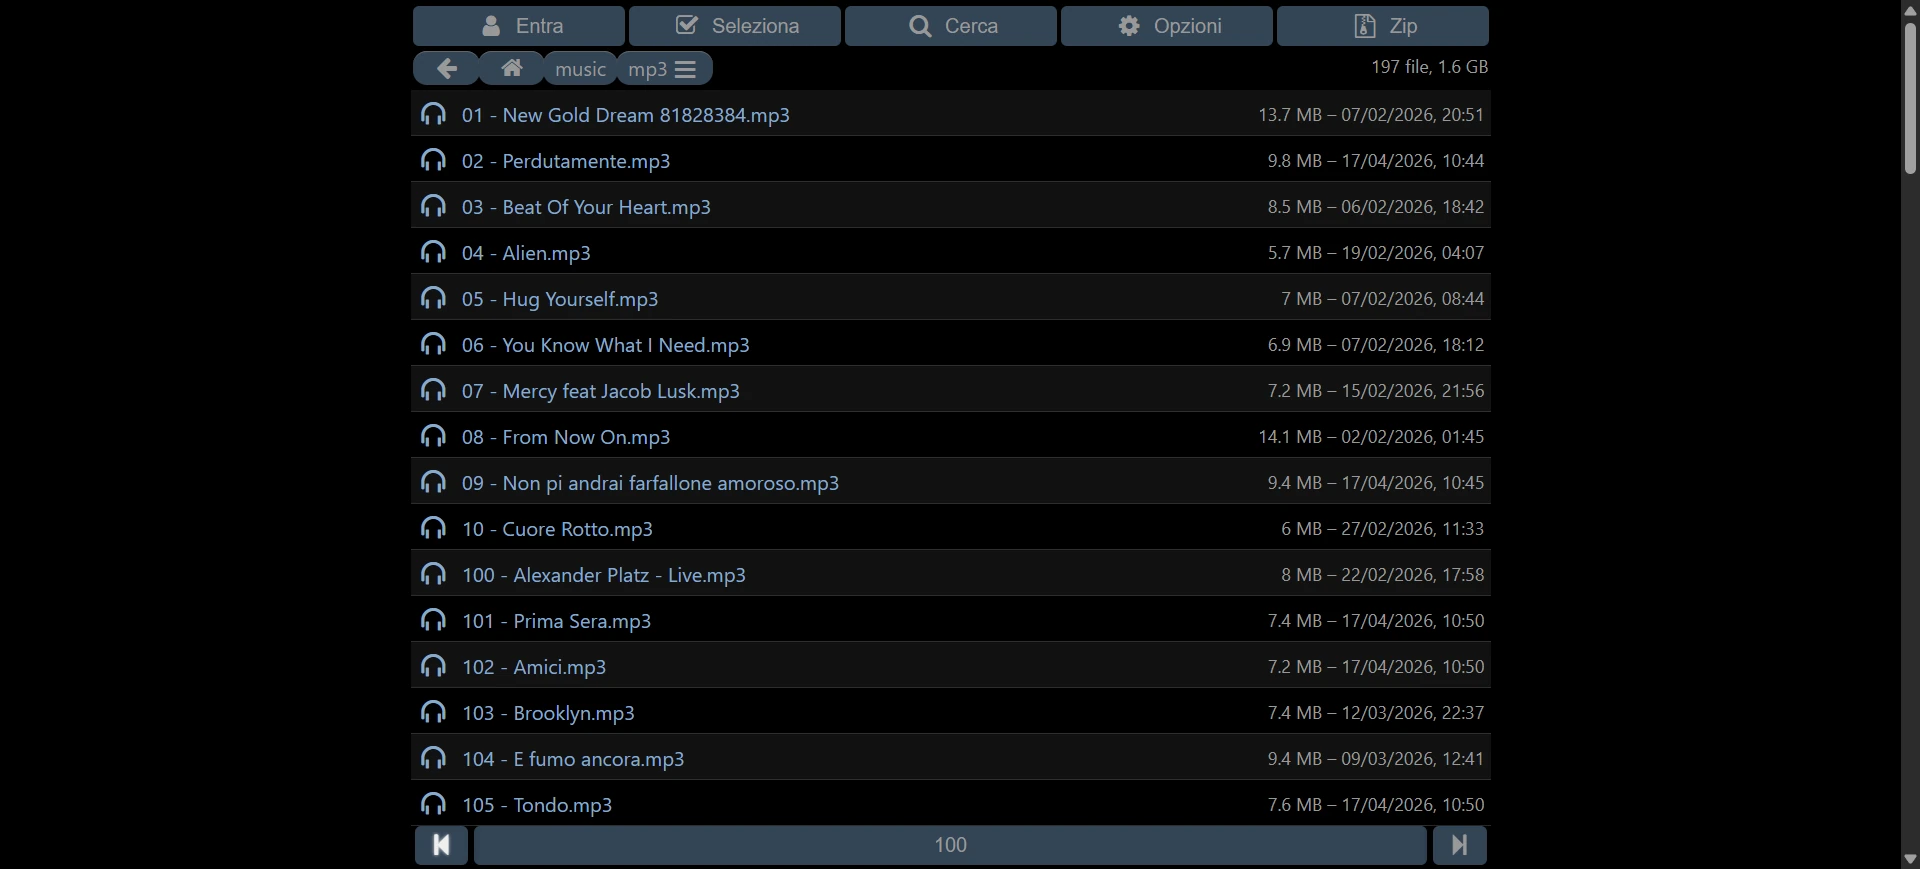The image size is (1920, 869).
Task: Open 04 - Alien.mp3 file
Action: click(526, 253)
